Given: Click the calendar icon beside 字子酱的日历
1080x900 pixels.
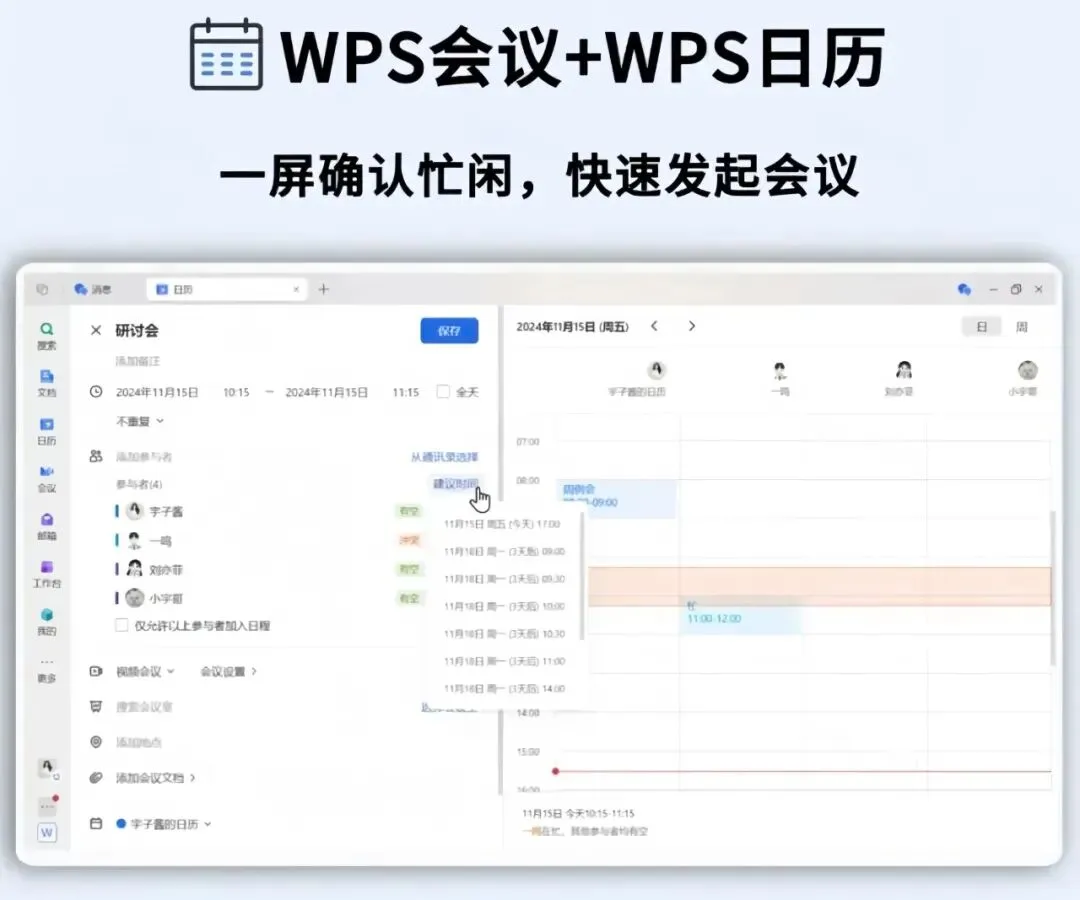Looking at the screenshot, I should (96, 824).
